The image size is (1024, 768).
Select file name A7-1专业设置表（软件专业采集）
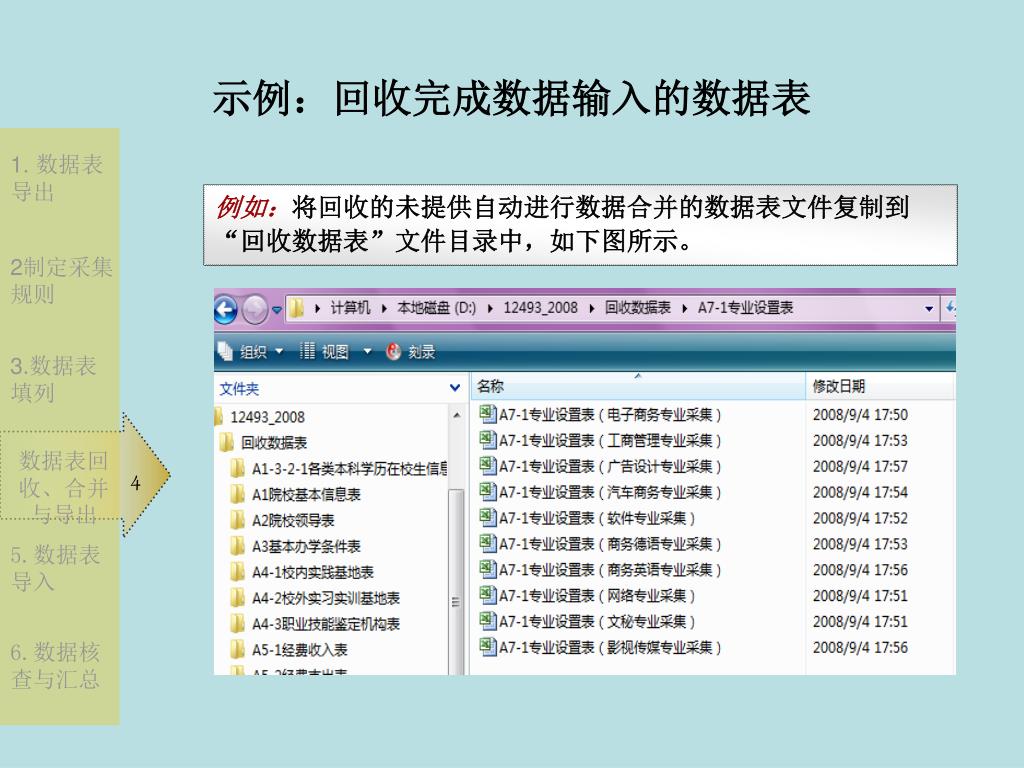point(597,519)
